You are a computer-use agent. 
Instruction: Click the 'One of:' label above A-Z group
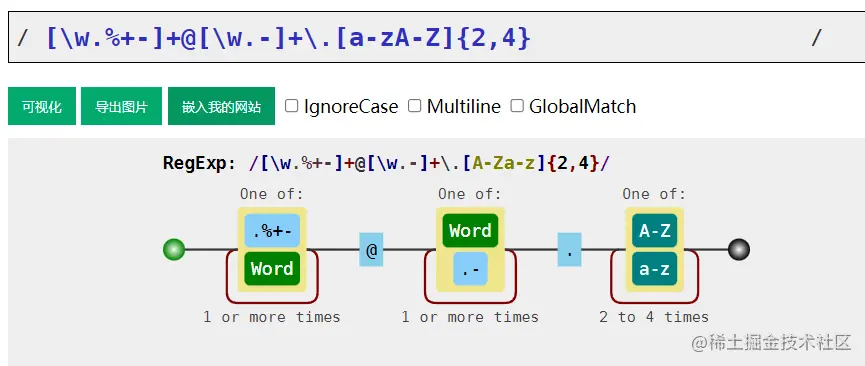(x=654, y=194)
